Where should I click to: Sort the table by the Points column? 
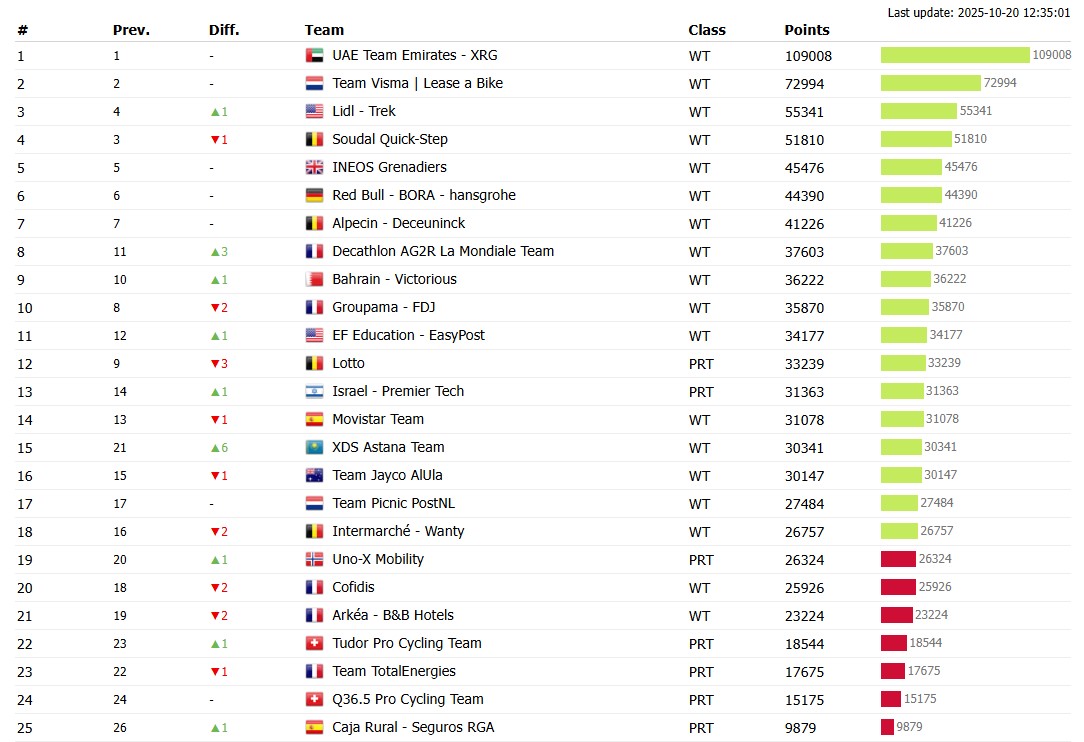click(805, 30)
